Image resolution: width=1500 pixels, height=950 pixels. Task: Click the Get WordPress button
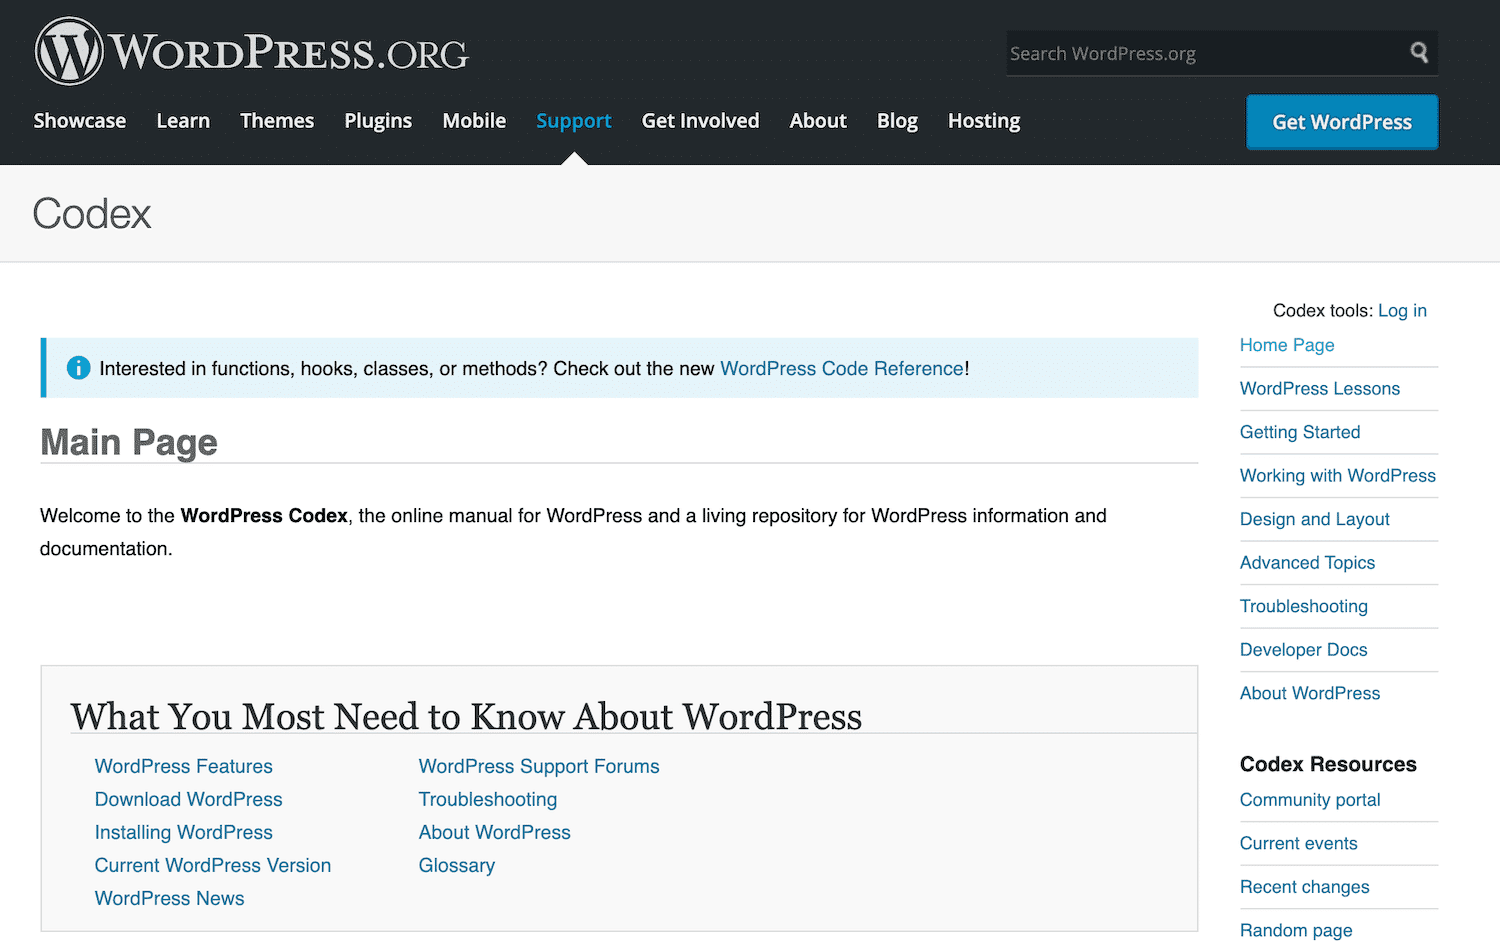tap(1341, 122)
